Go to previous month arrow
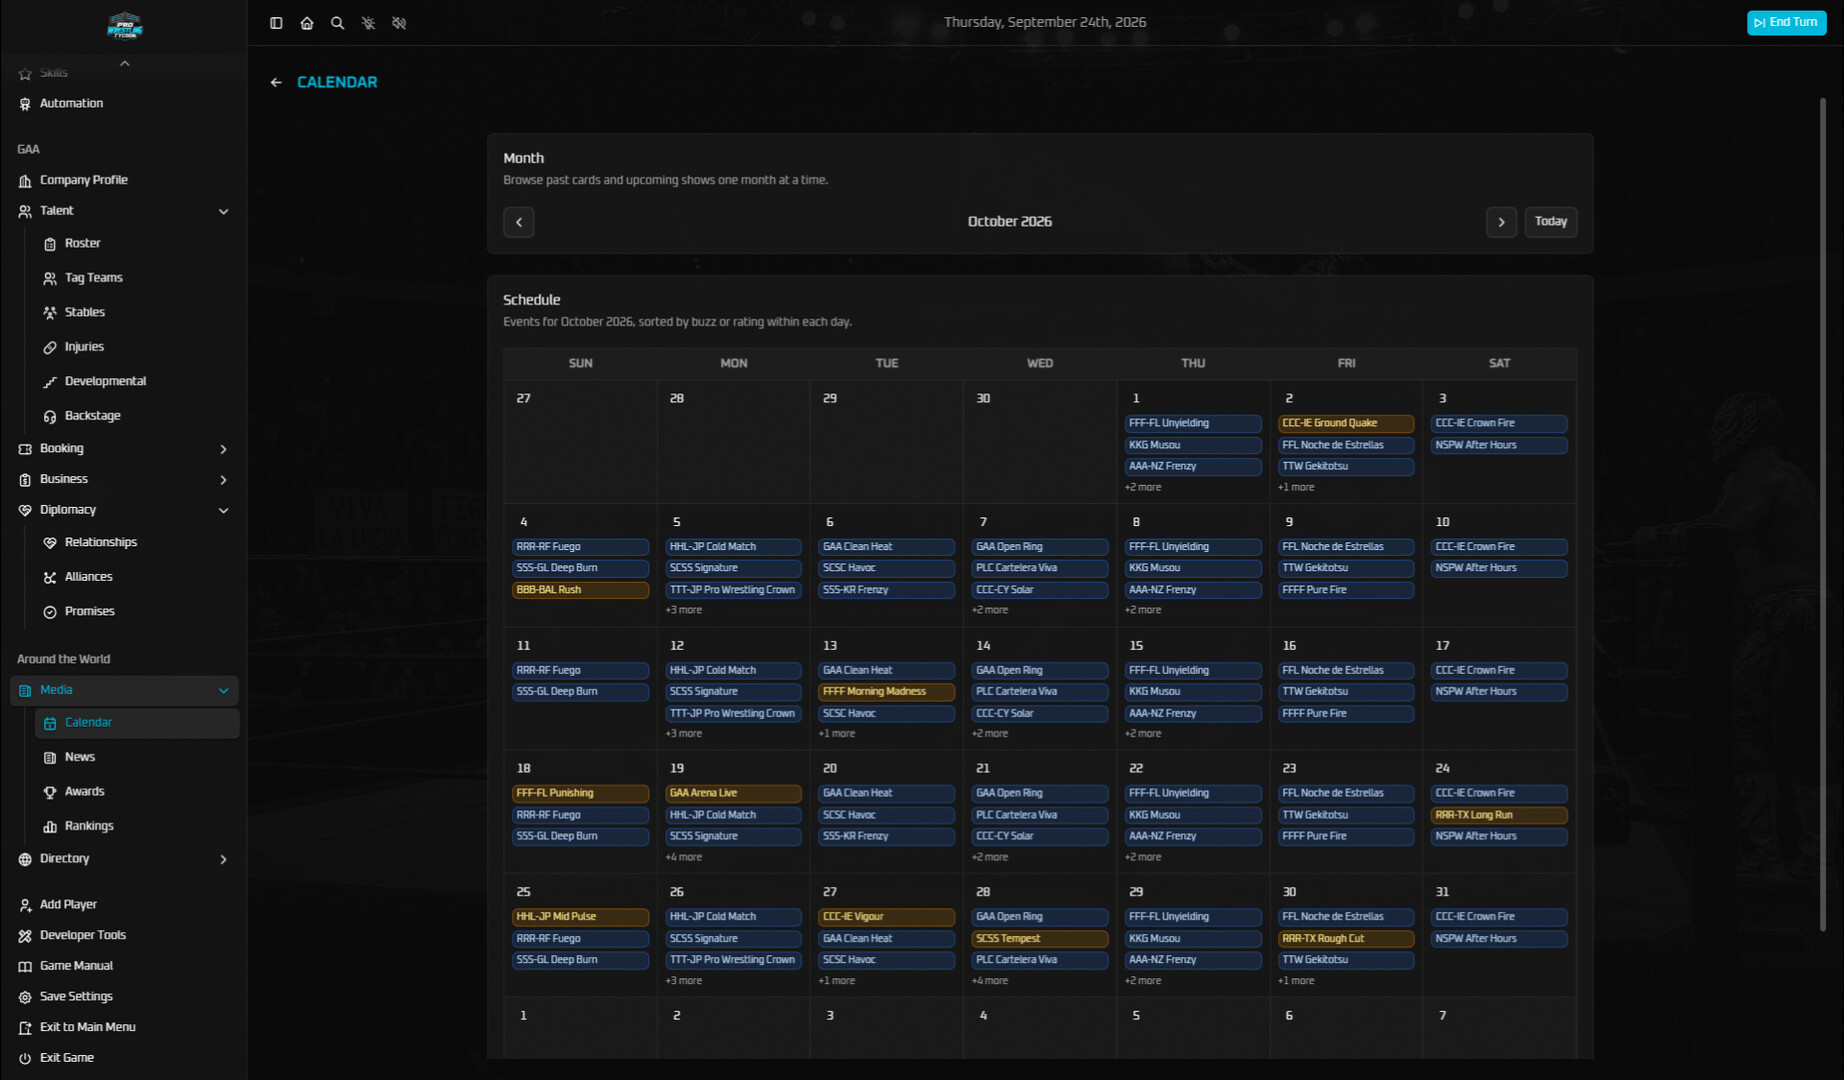Viewport: 1844px width, 1080px height. point(518,222)
